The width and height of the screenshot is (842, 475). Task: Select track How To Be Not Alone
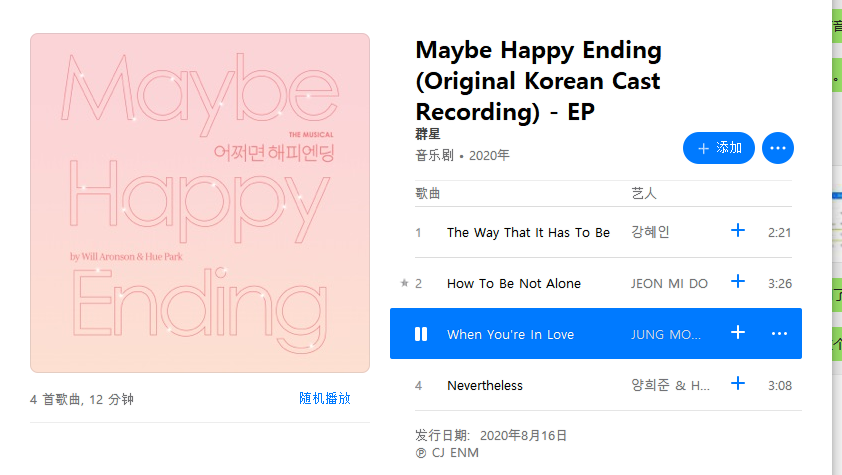click(x=514, y=283)
